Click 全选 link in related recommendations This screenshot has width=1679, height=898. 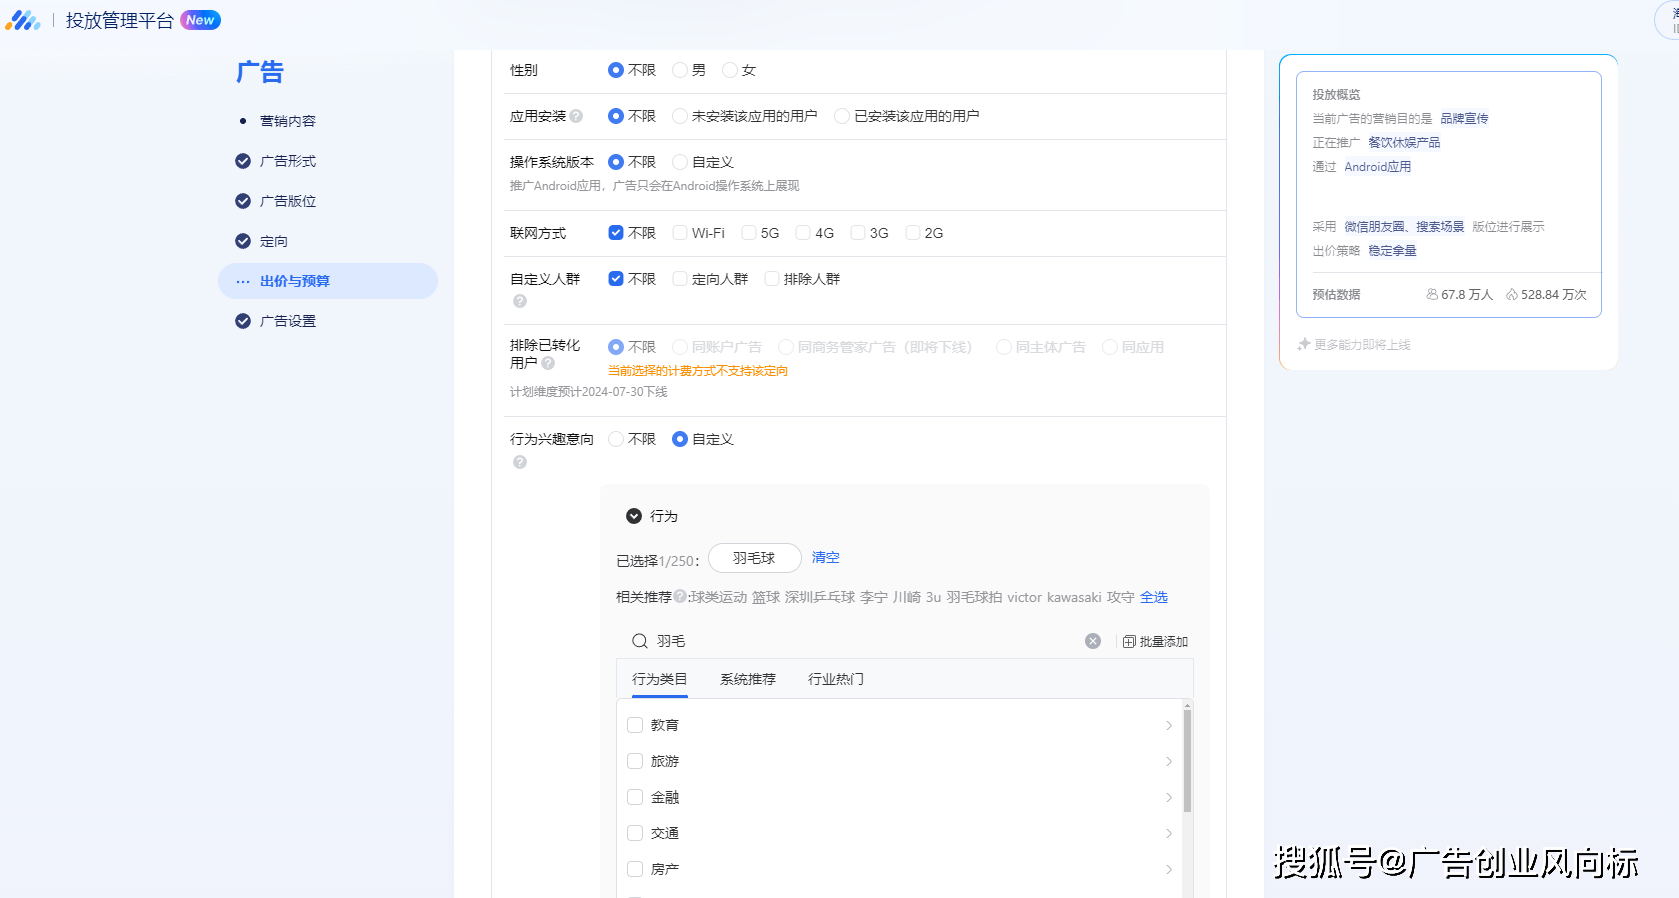1153,597
